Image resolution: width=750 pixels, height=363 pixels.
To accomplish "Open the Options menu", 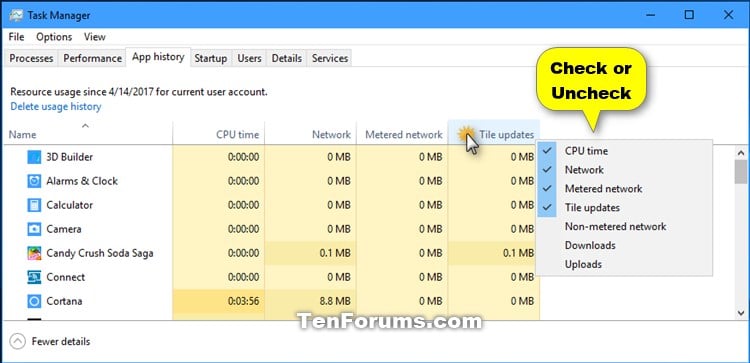I will (x=54, y=37).
